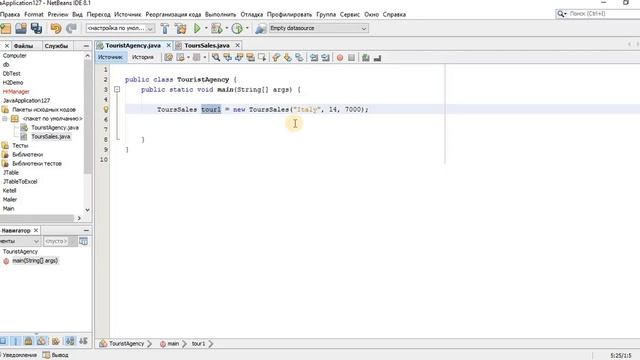Click the Источник view button
Screen dimensions: 640x360
pos(110,57)
